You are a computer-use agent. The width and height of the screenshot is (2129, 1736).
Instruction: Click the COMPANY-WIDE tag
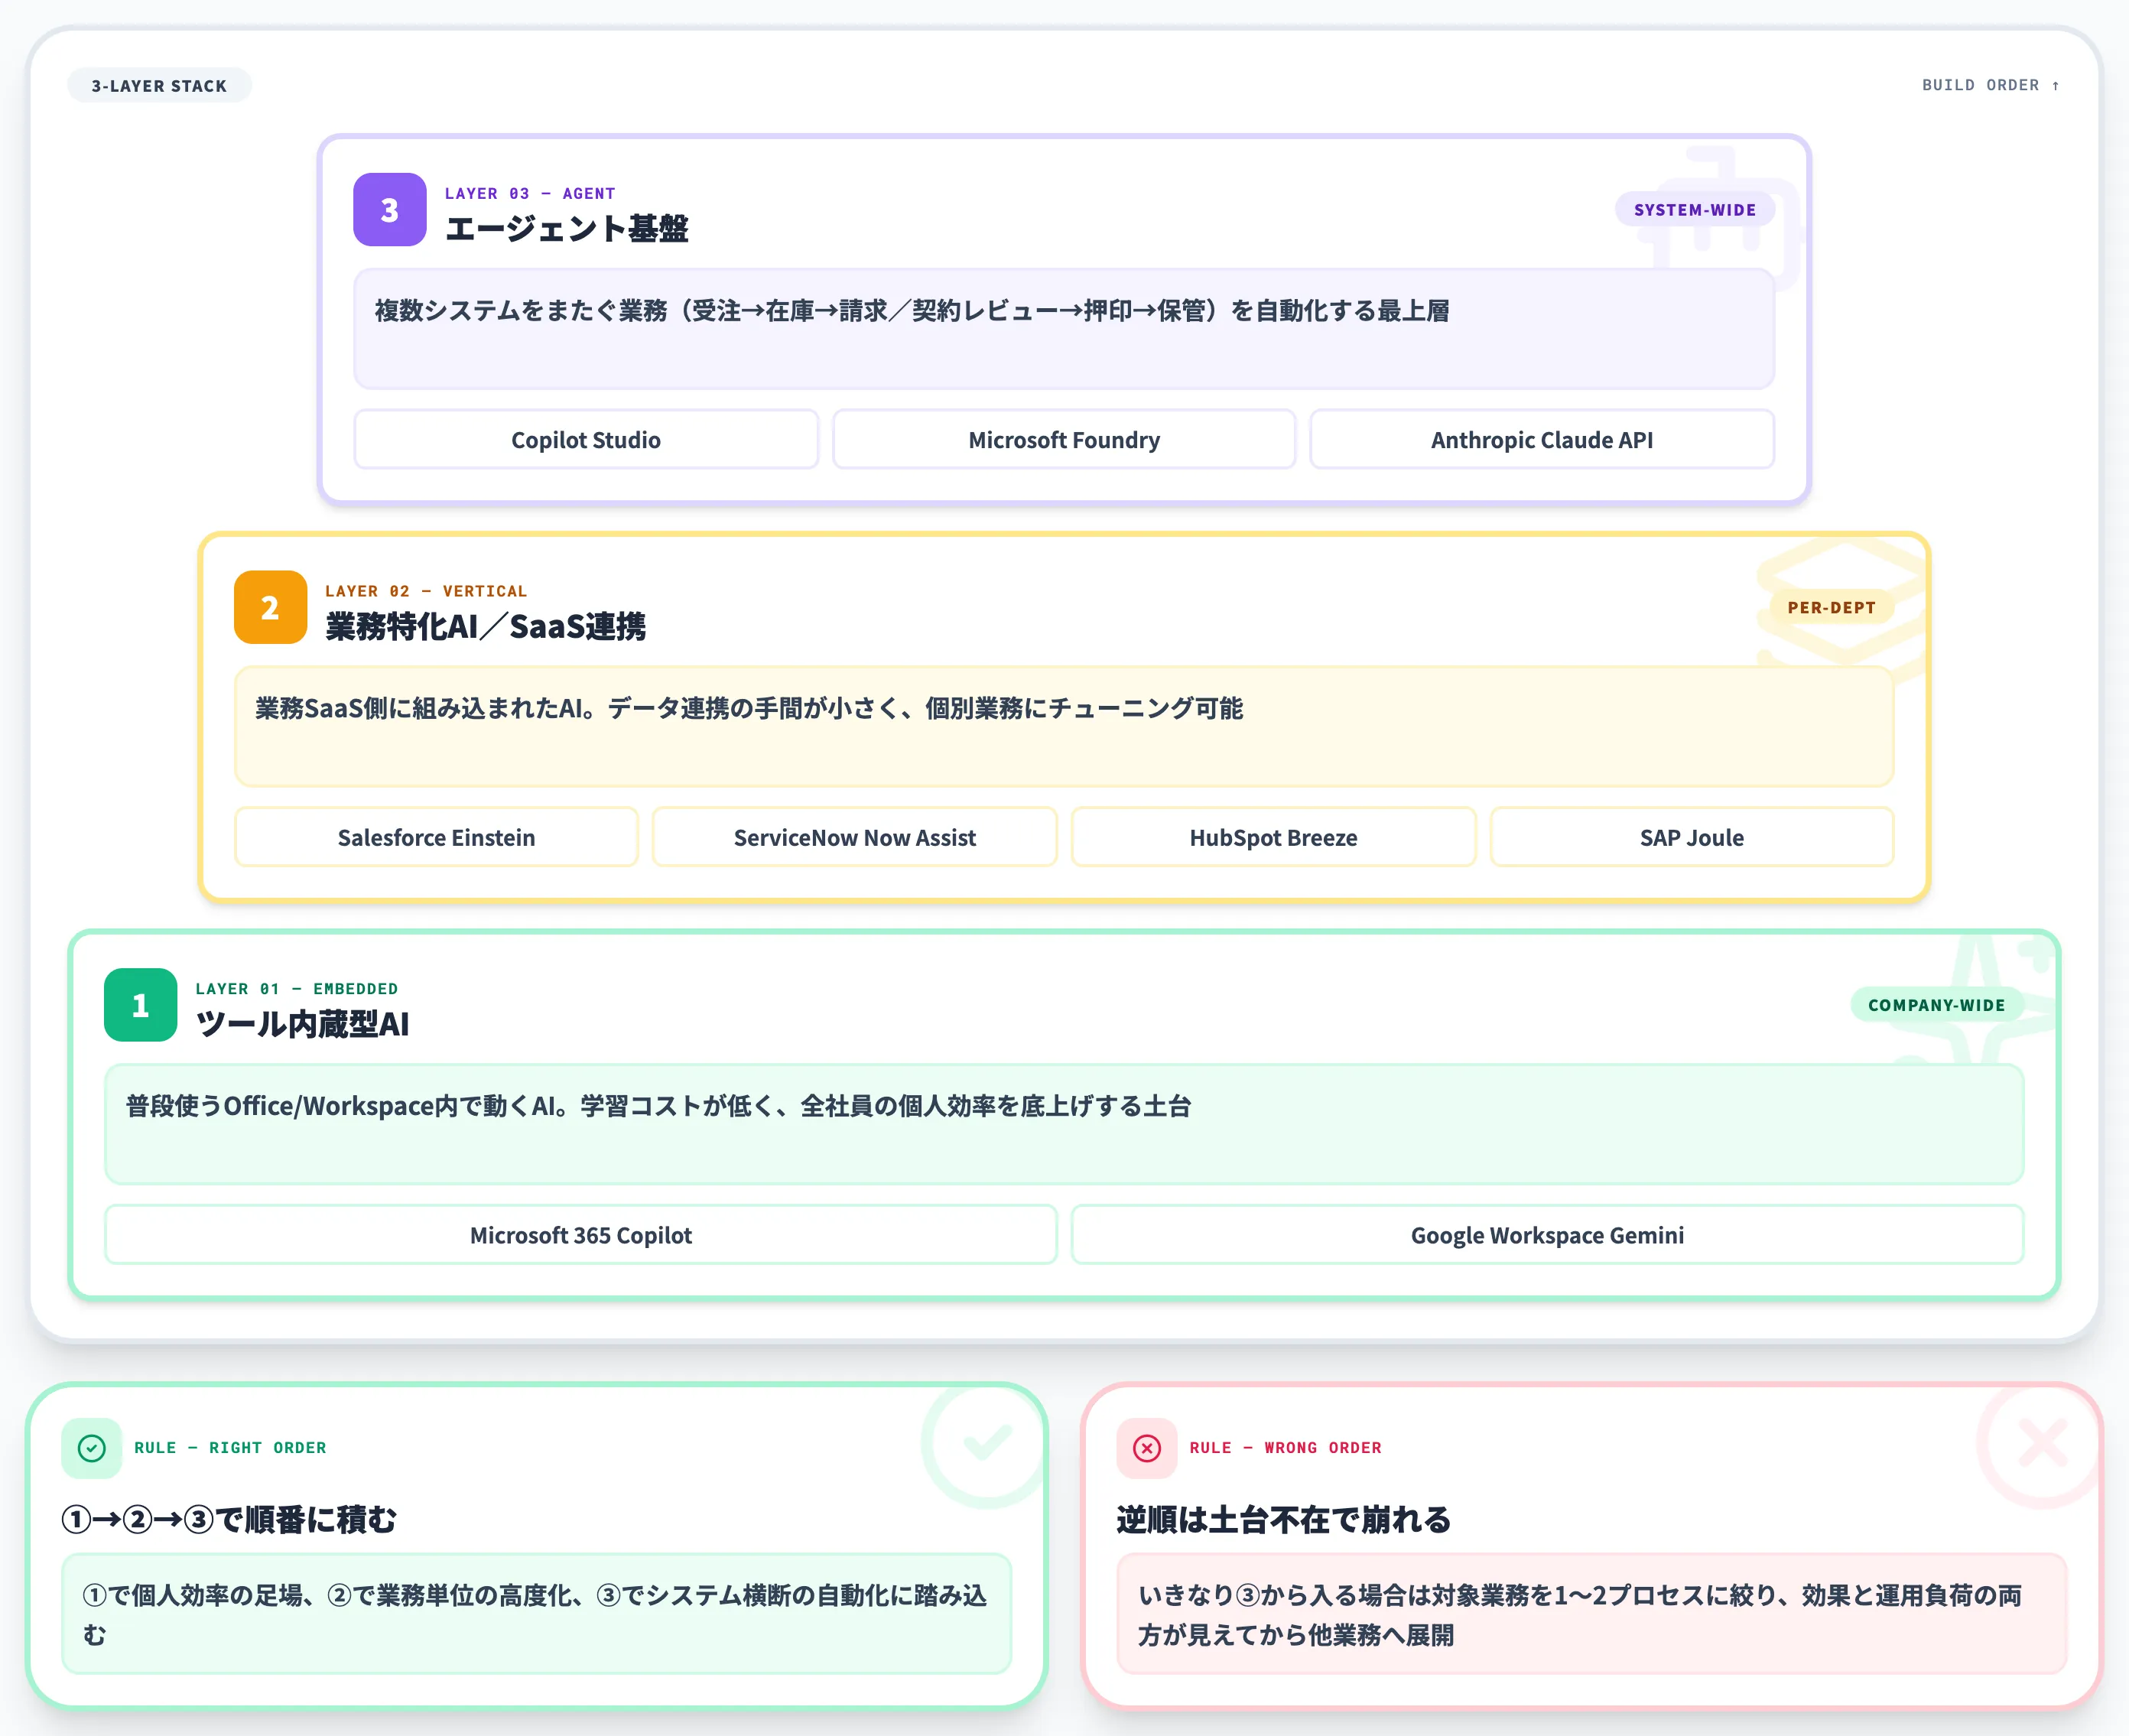(x=1937, y=1005)
